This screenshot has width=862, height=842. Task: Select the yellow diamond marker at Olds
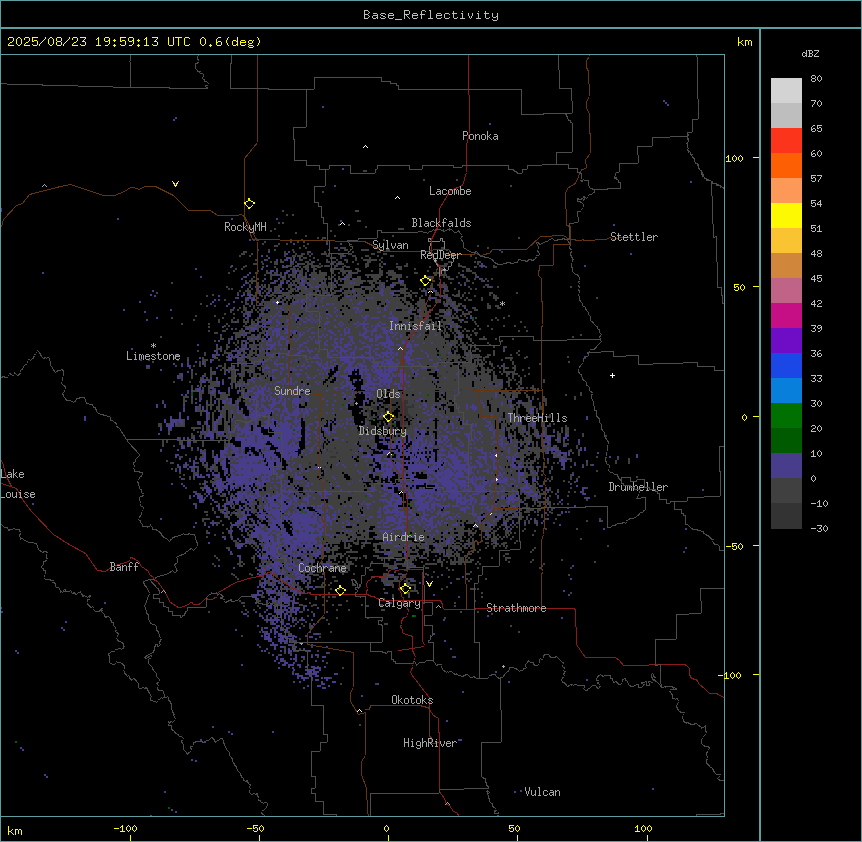389,416
